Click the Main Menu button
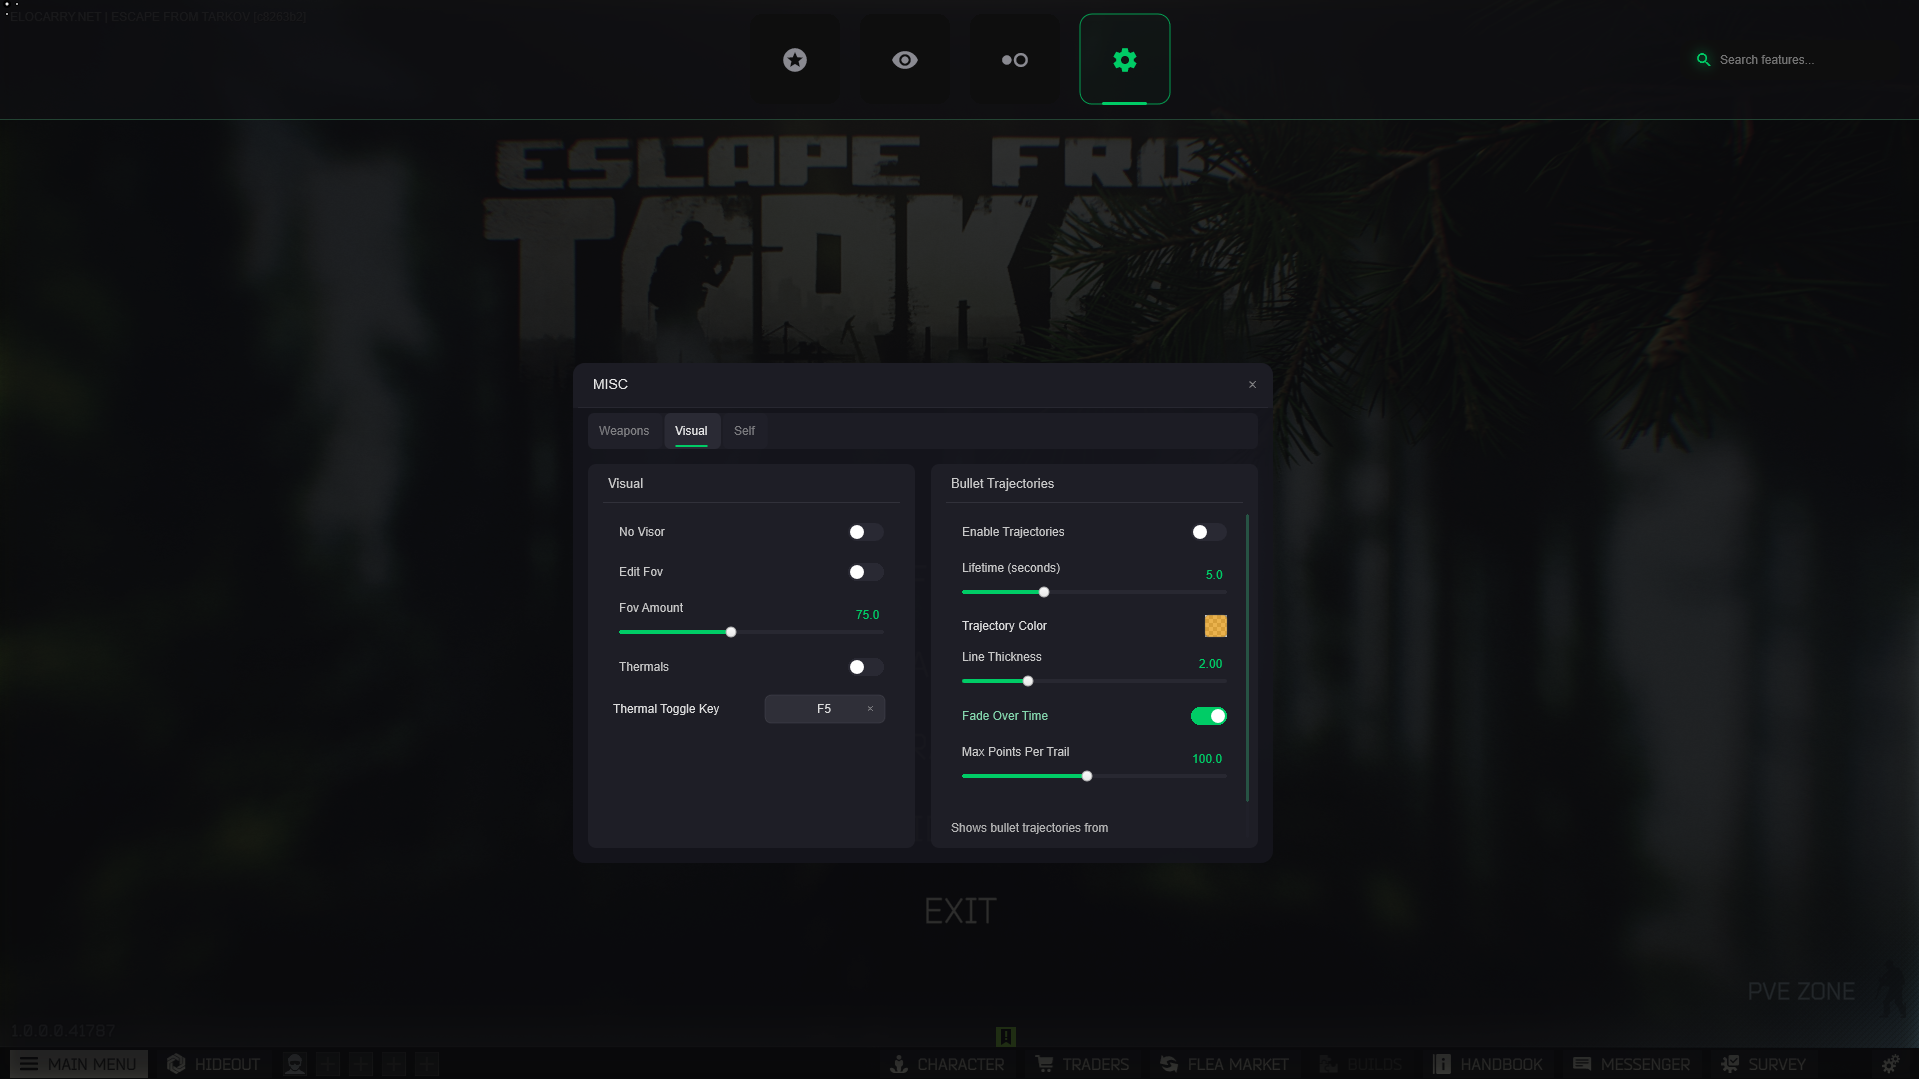Viewport: 1919px width, 1079px height. click(x=79, y=1064)
